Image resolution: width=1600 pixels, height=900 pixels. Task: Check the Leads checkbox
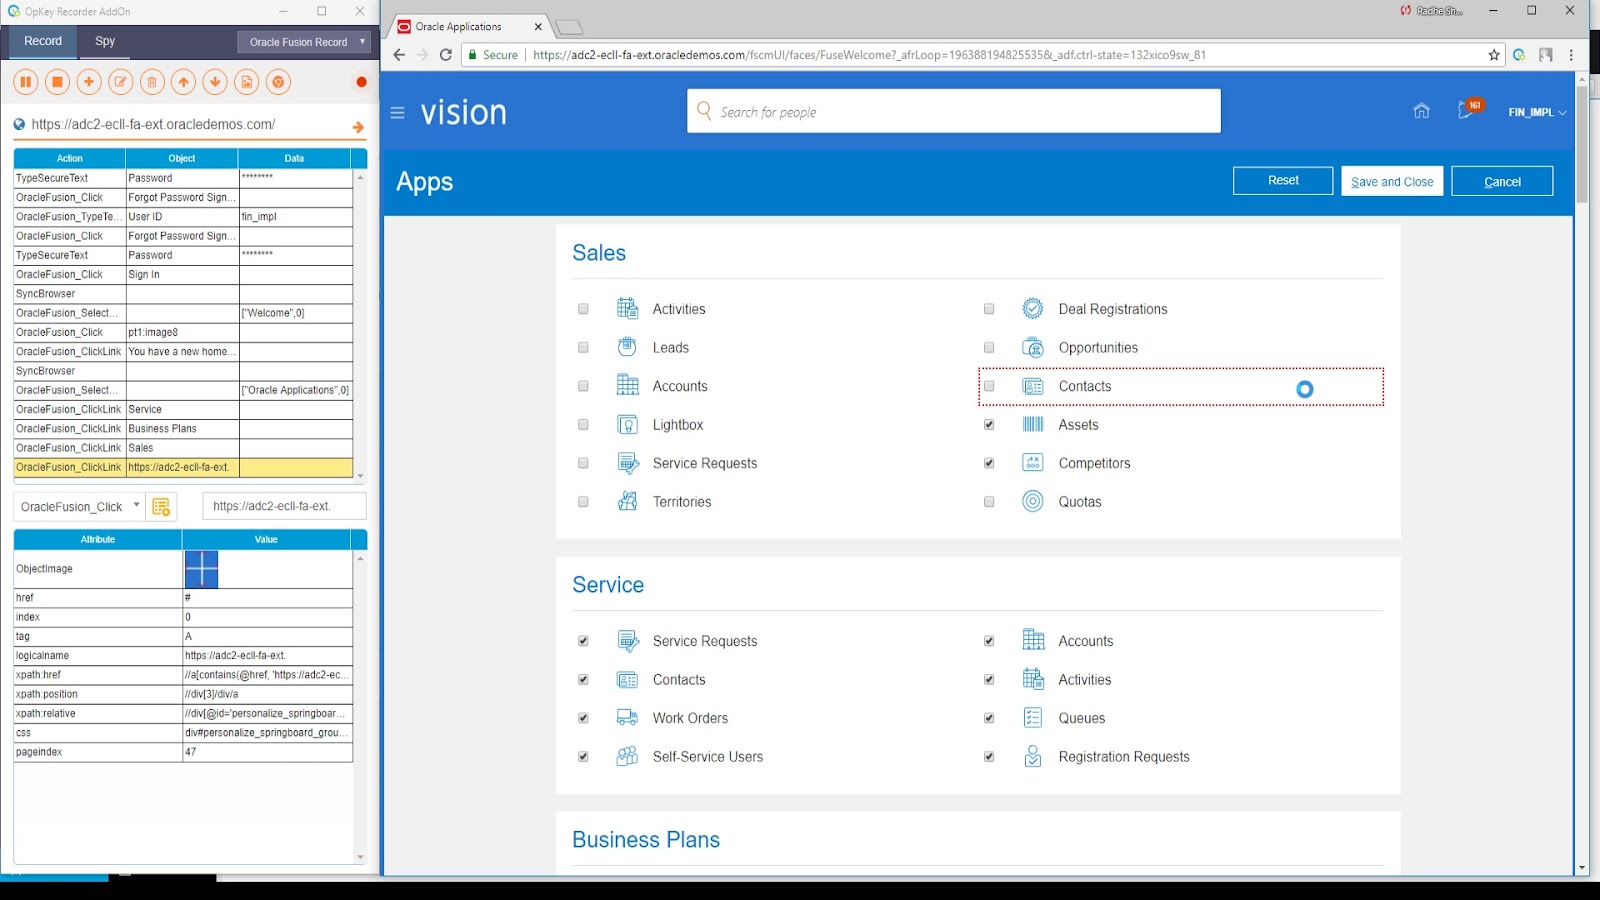[583, 348]
